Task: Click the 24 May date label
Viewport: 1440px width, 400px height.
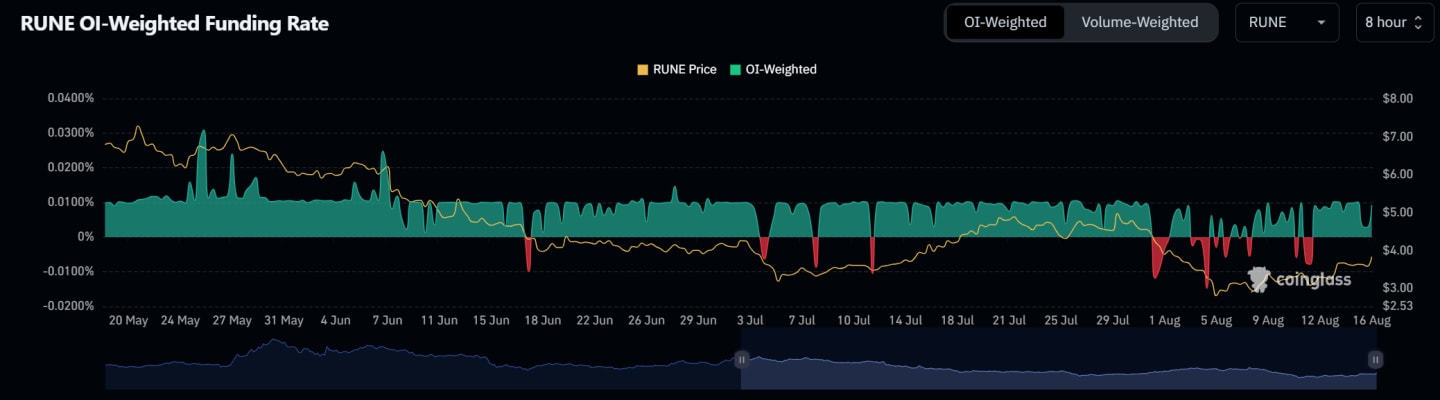Action: (x=181, y=321)
